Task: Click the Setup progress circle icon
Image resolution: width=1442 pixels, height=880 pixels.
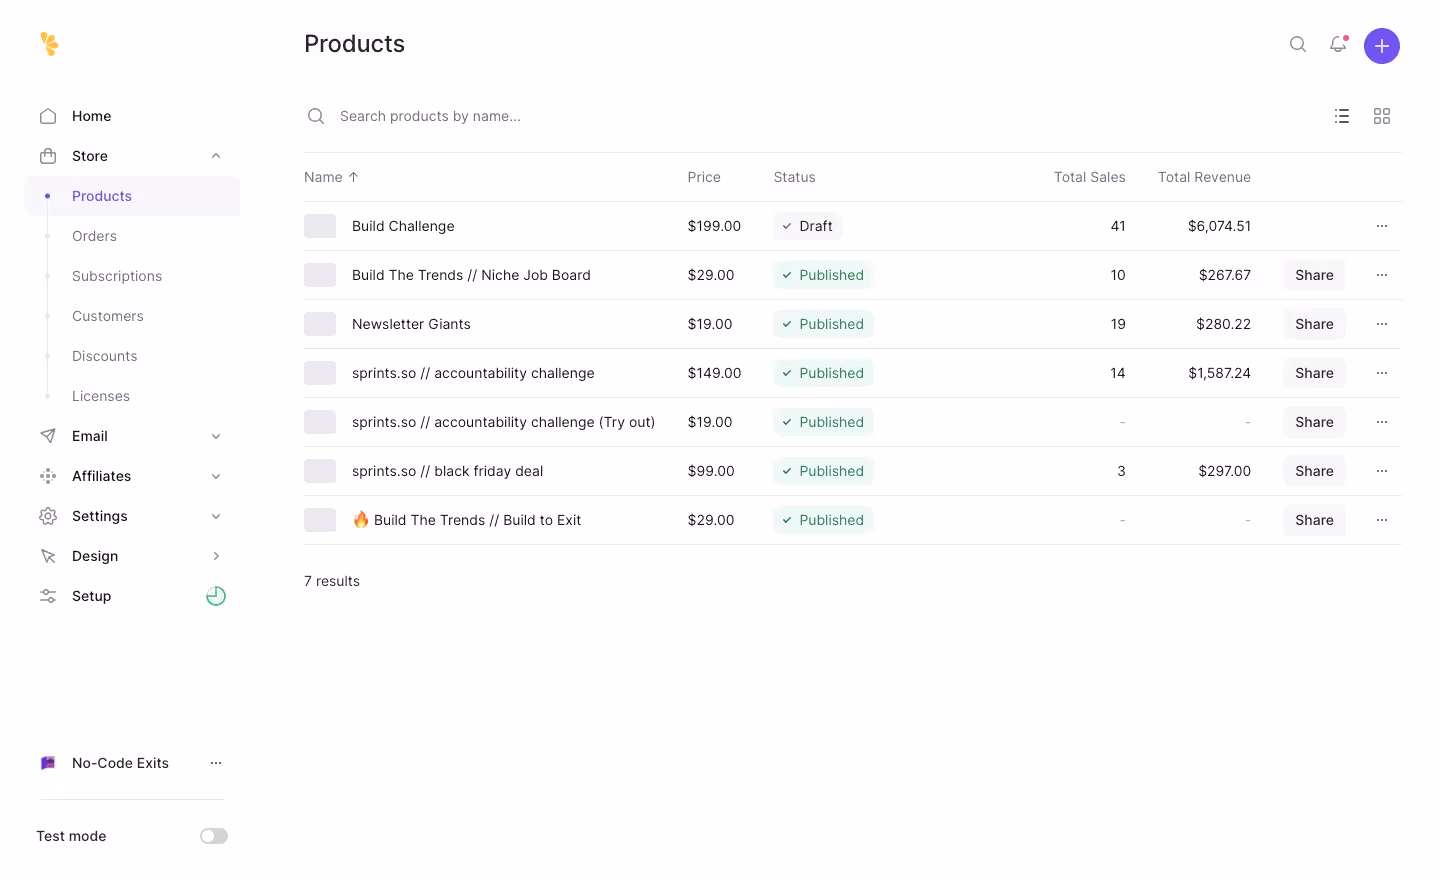Action: tap(216, 596)
